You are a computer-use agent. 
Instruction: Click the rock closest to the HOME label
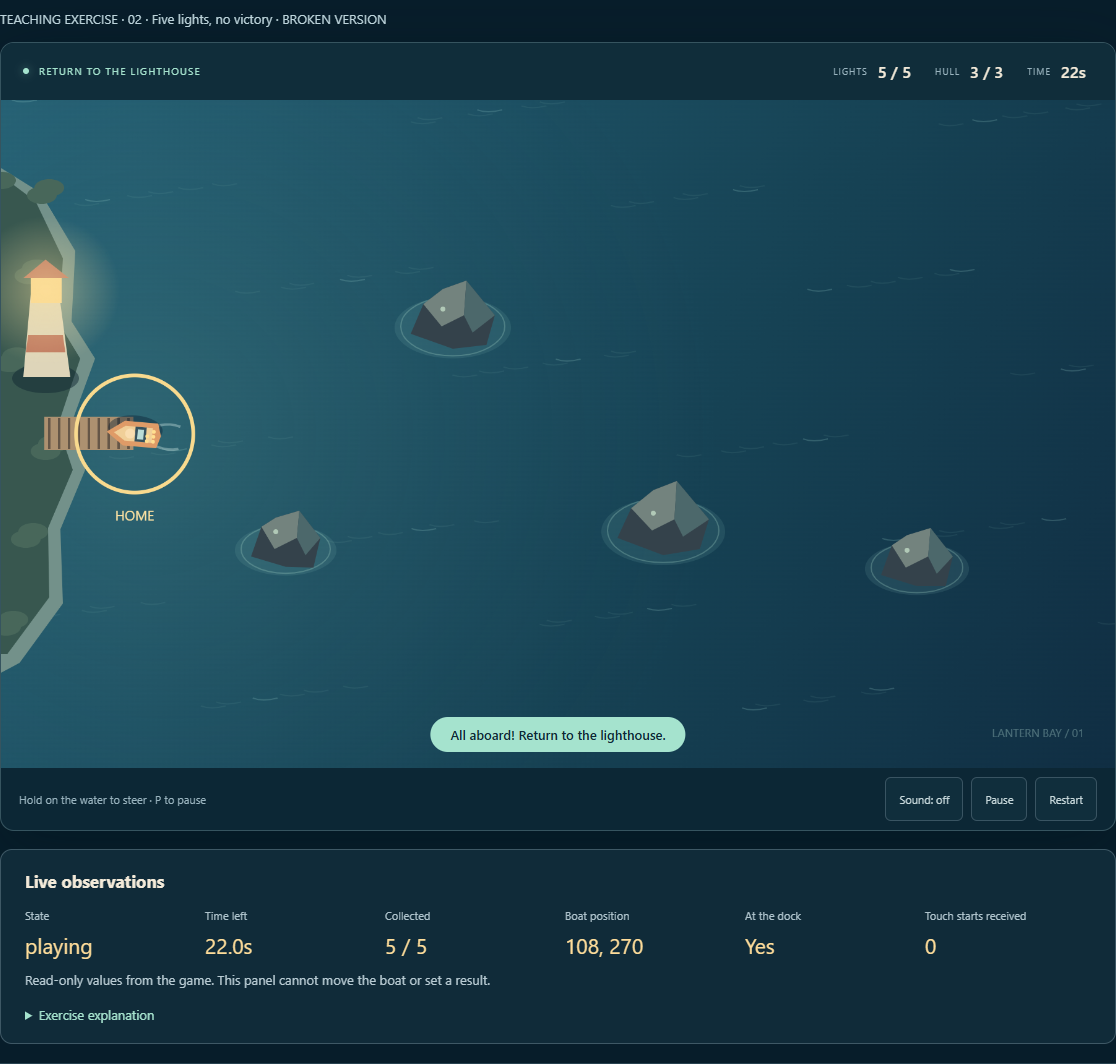pyautogui.click(x=286, y=541)
